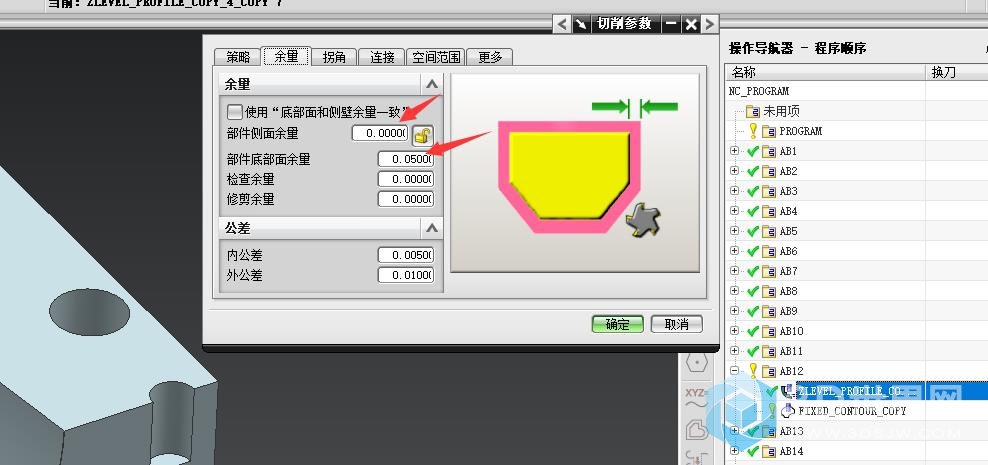The image size is (988, 465).
Task: Select the 未用项 row label
Action: click(x=781, y=112)
